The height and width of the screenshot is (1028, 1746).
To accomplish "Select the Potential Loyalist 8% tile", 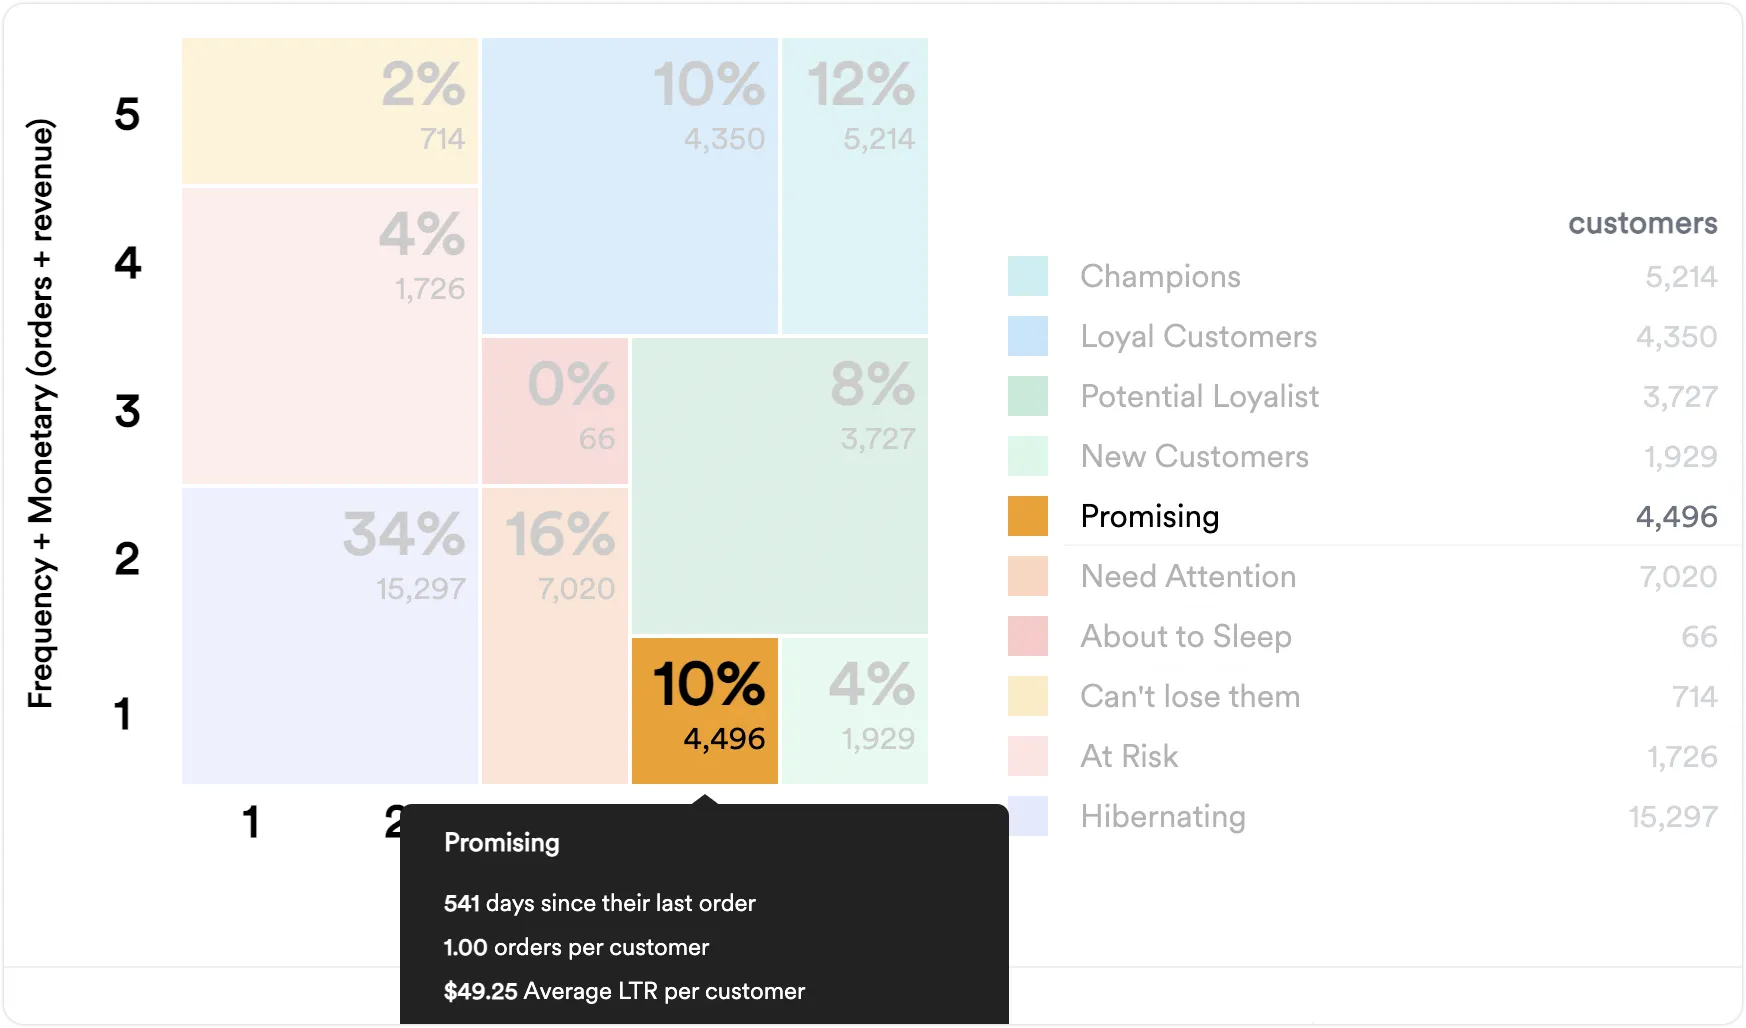I will click(x=780, y=486).
